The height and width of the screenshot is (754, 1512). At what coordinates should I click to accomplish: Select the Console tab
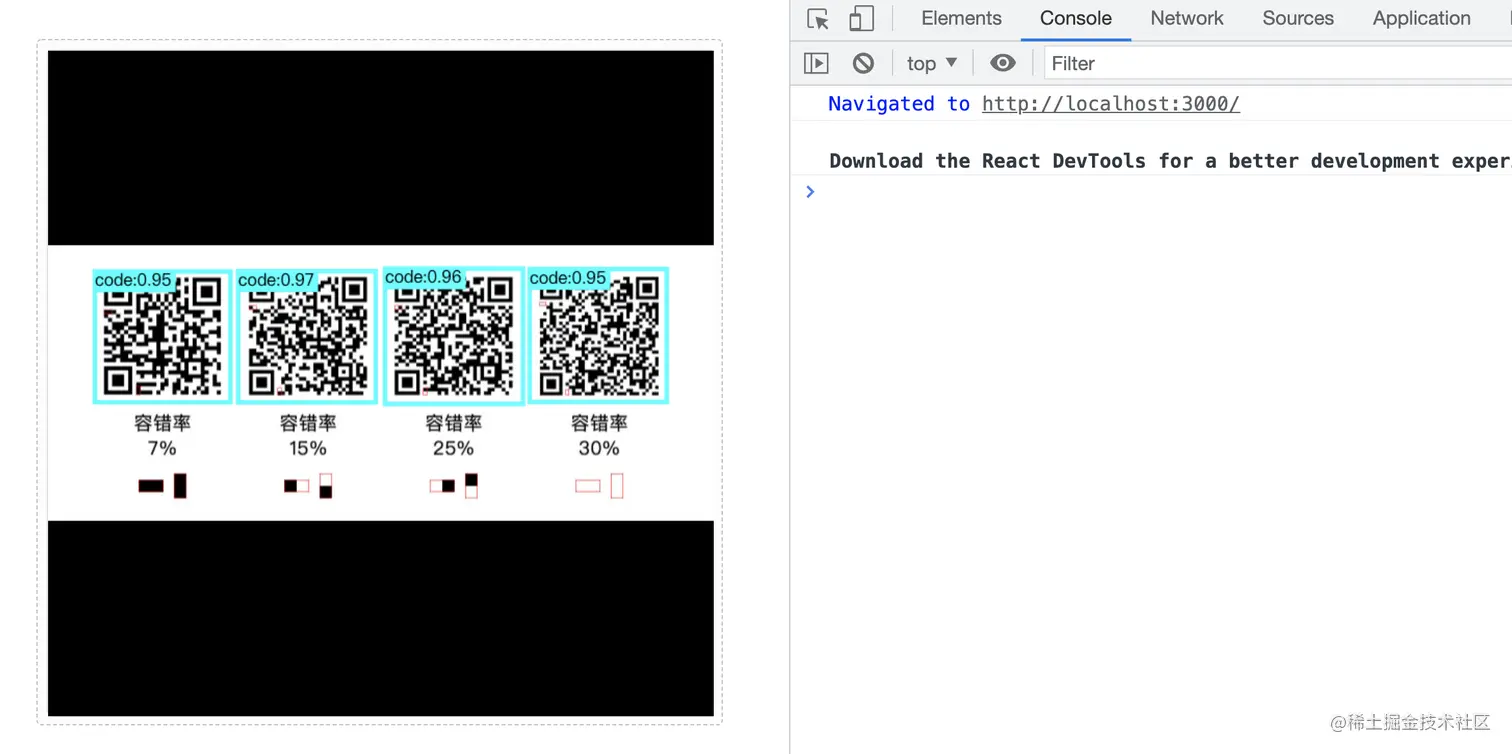tap(1075, 18)
